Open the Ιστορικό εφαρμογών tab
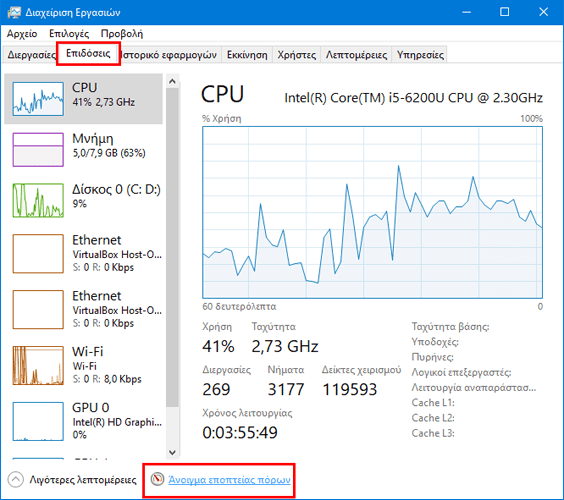The width and height of the screenshot is (564, 500). [169, 55]
